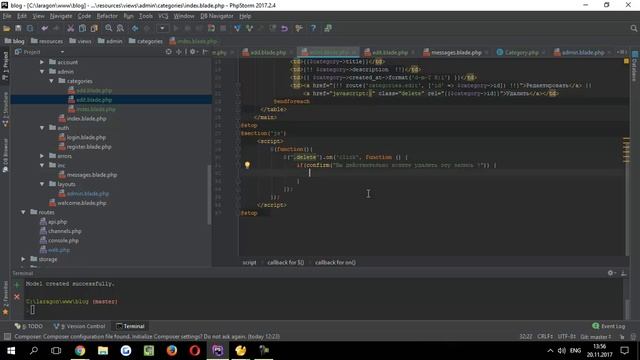Open the Version Control tool window button

tap(80, 326)
